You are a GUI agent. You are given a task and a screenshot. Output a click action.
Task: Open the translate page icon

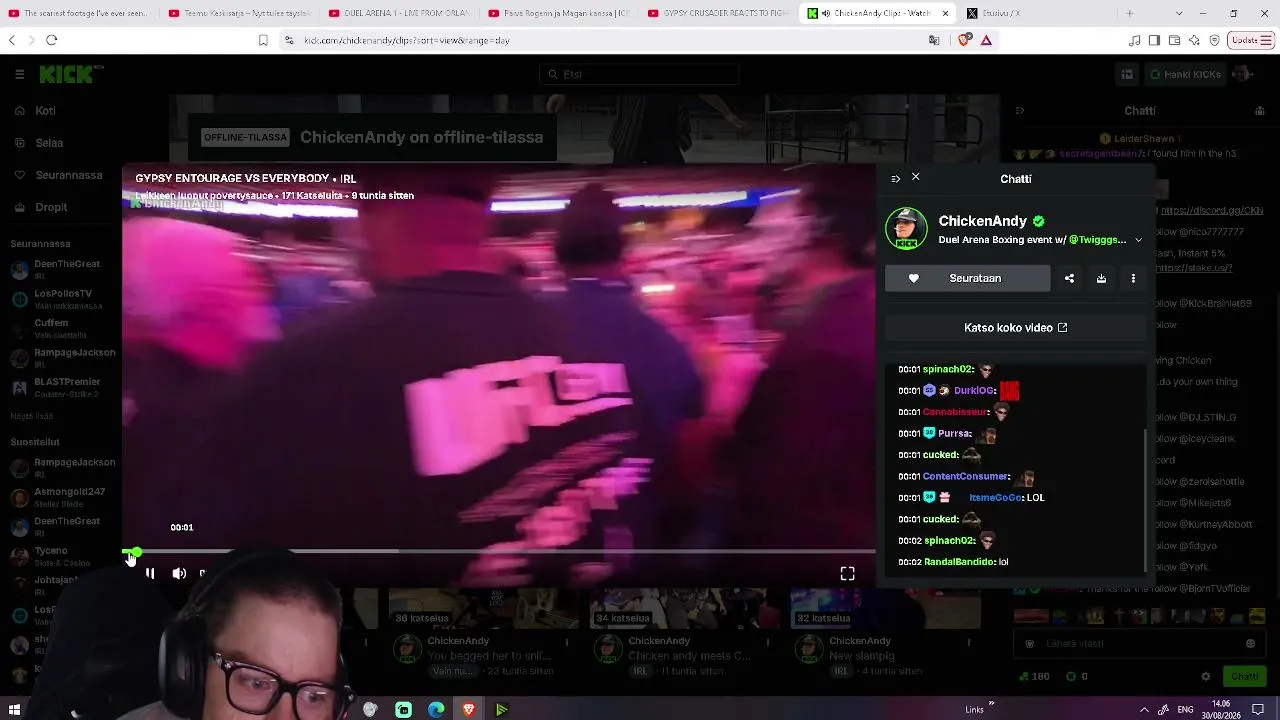point(934,40)
